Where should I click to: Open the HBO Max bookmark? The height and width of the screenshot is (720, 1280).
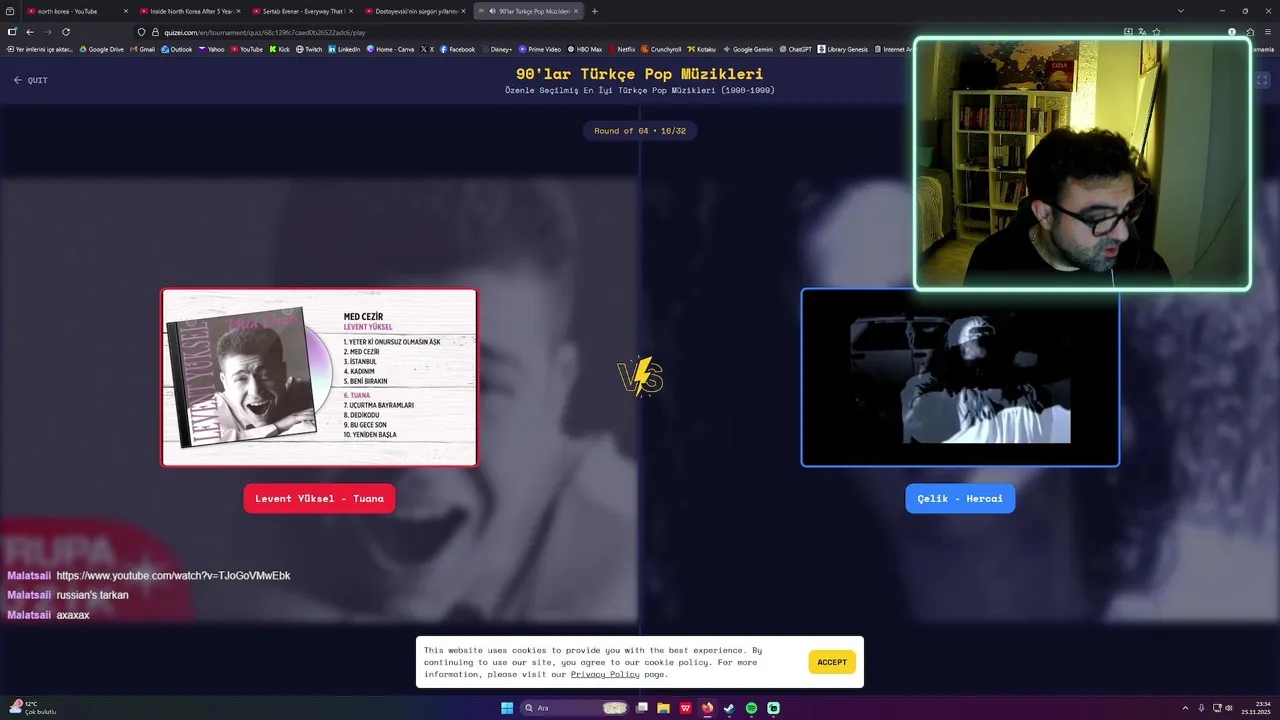(585, 49)
